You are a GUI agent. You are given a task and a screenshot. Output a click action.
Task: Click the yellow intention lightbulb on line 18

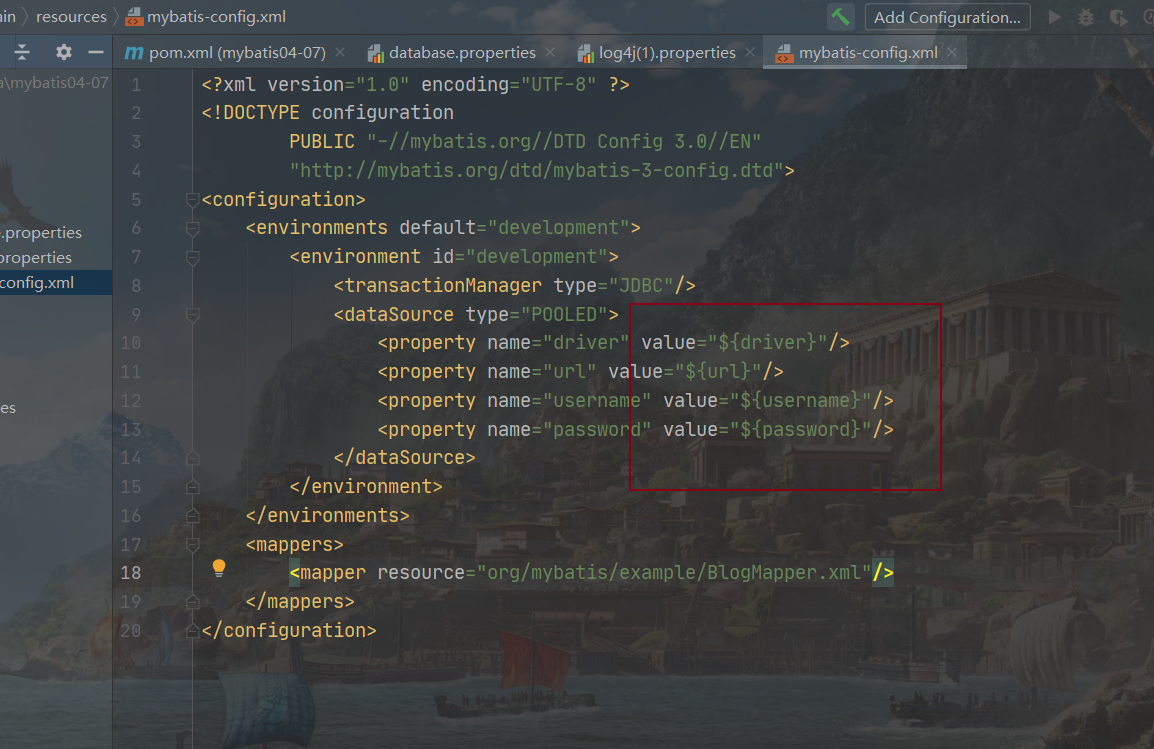tap(219, 567)
